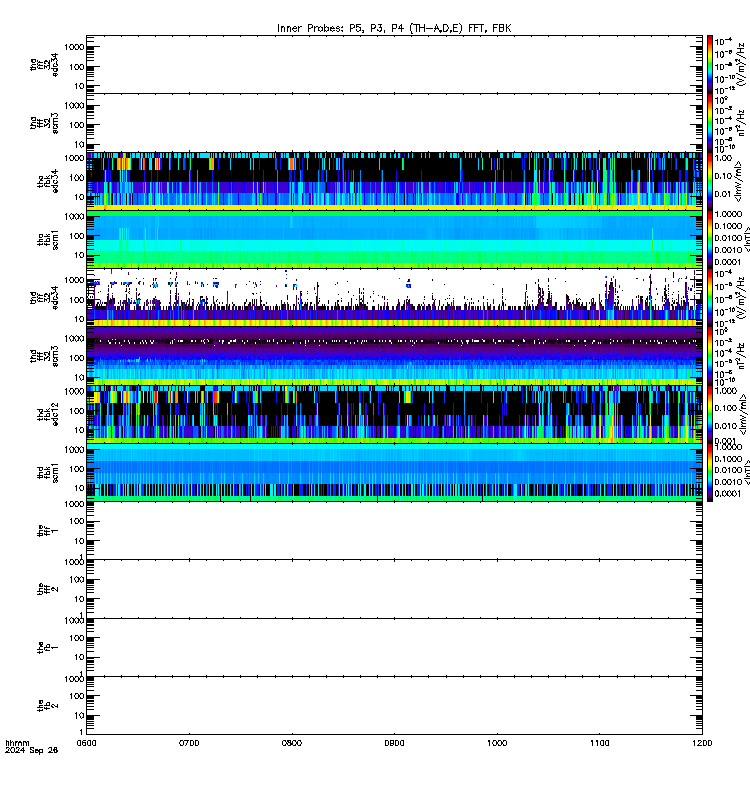Select the "tha fbk edc34" panel label
750x800 pixels.
[x=48, y=181]
